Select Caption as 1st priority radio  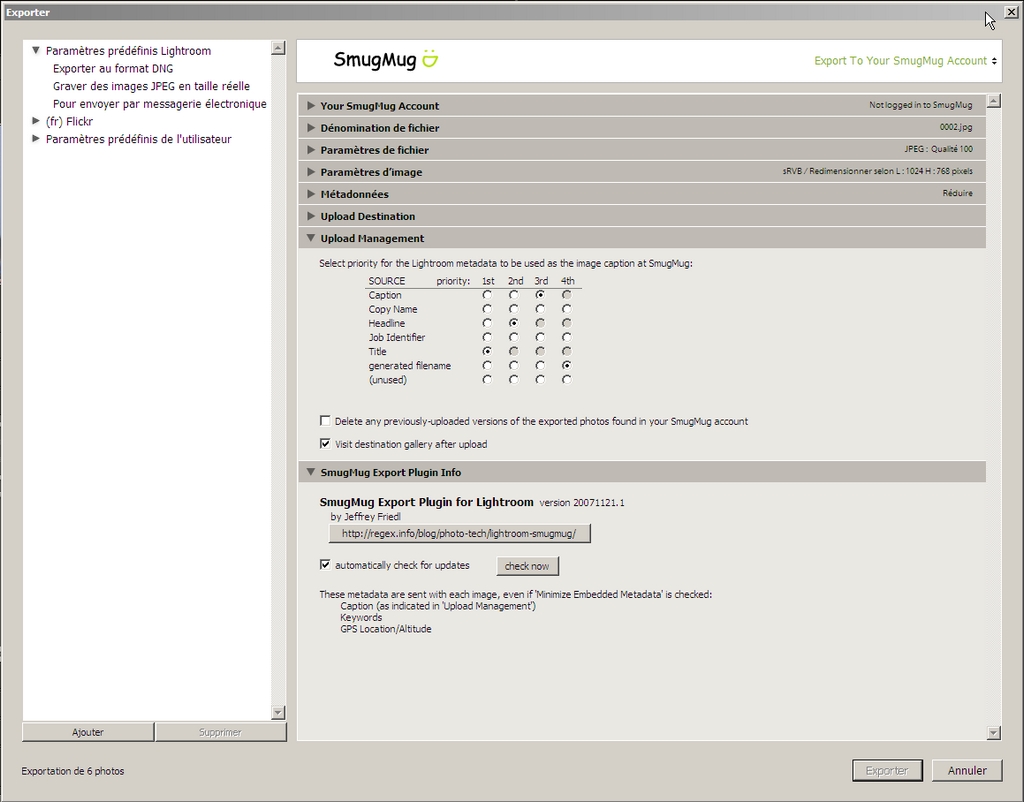pos(487,295)
